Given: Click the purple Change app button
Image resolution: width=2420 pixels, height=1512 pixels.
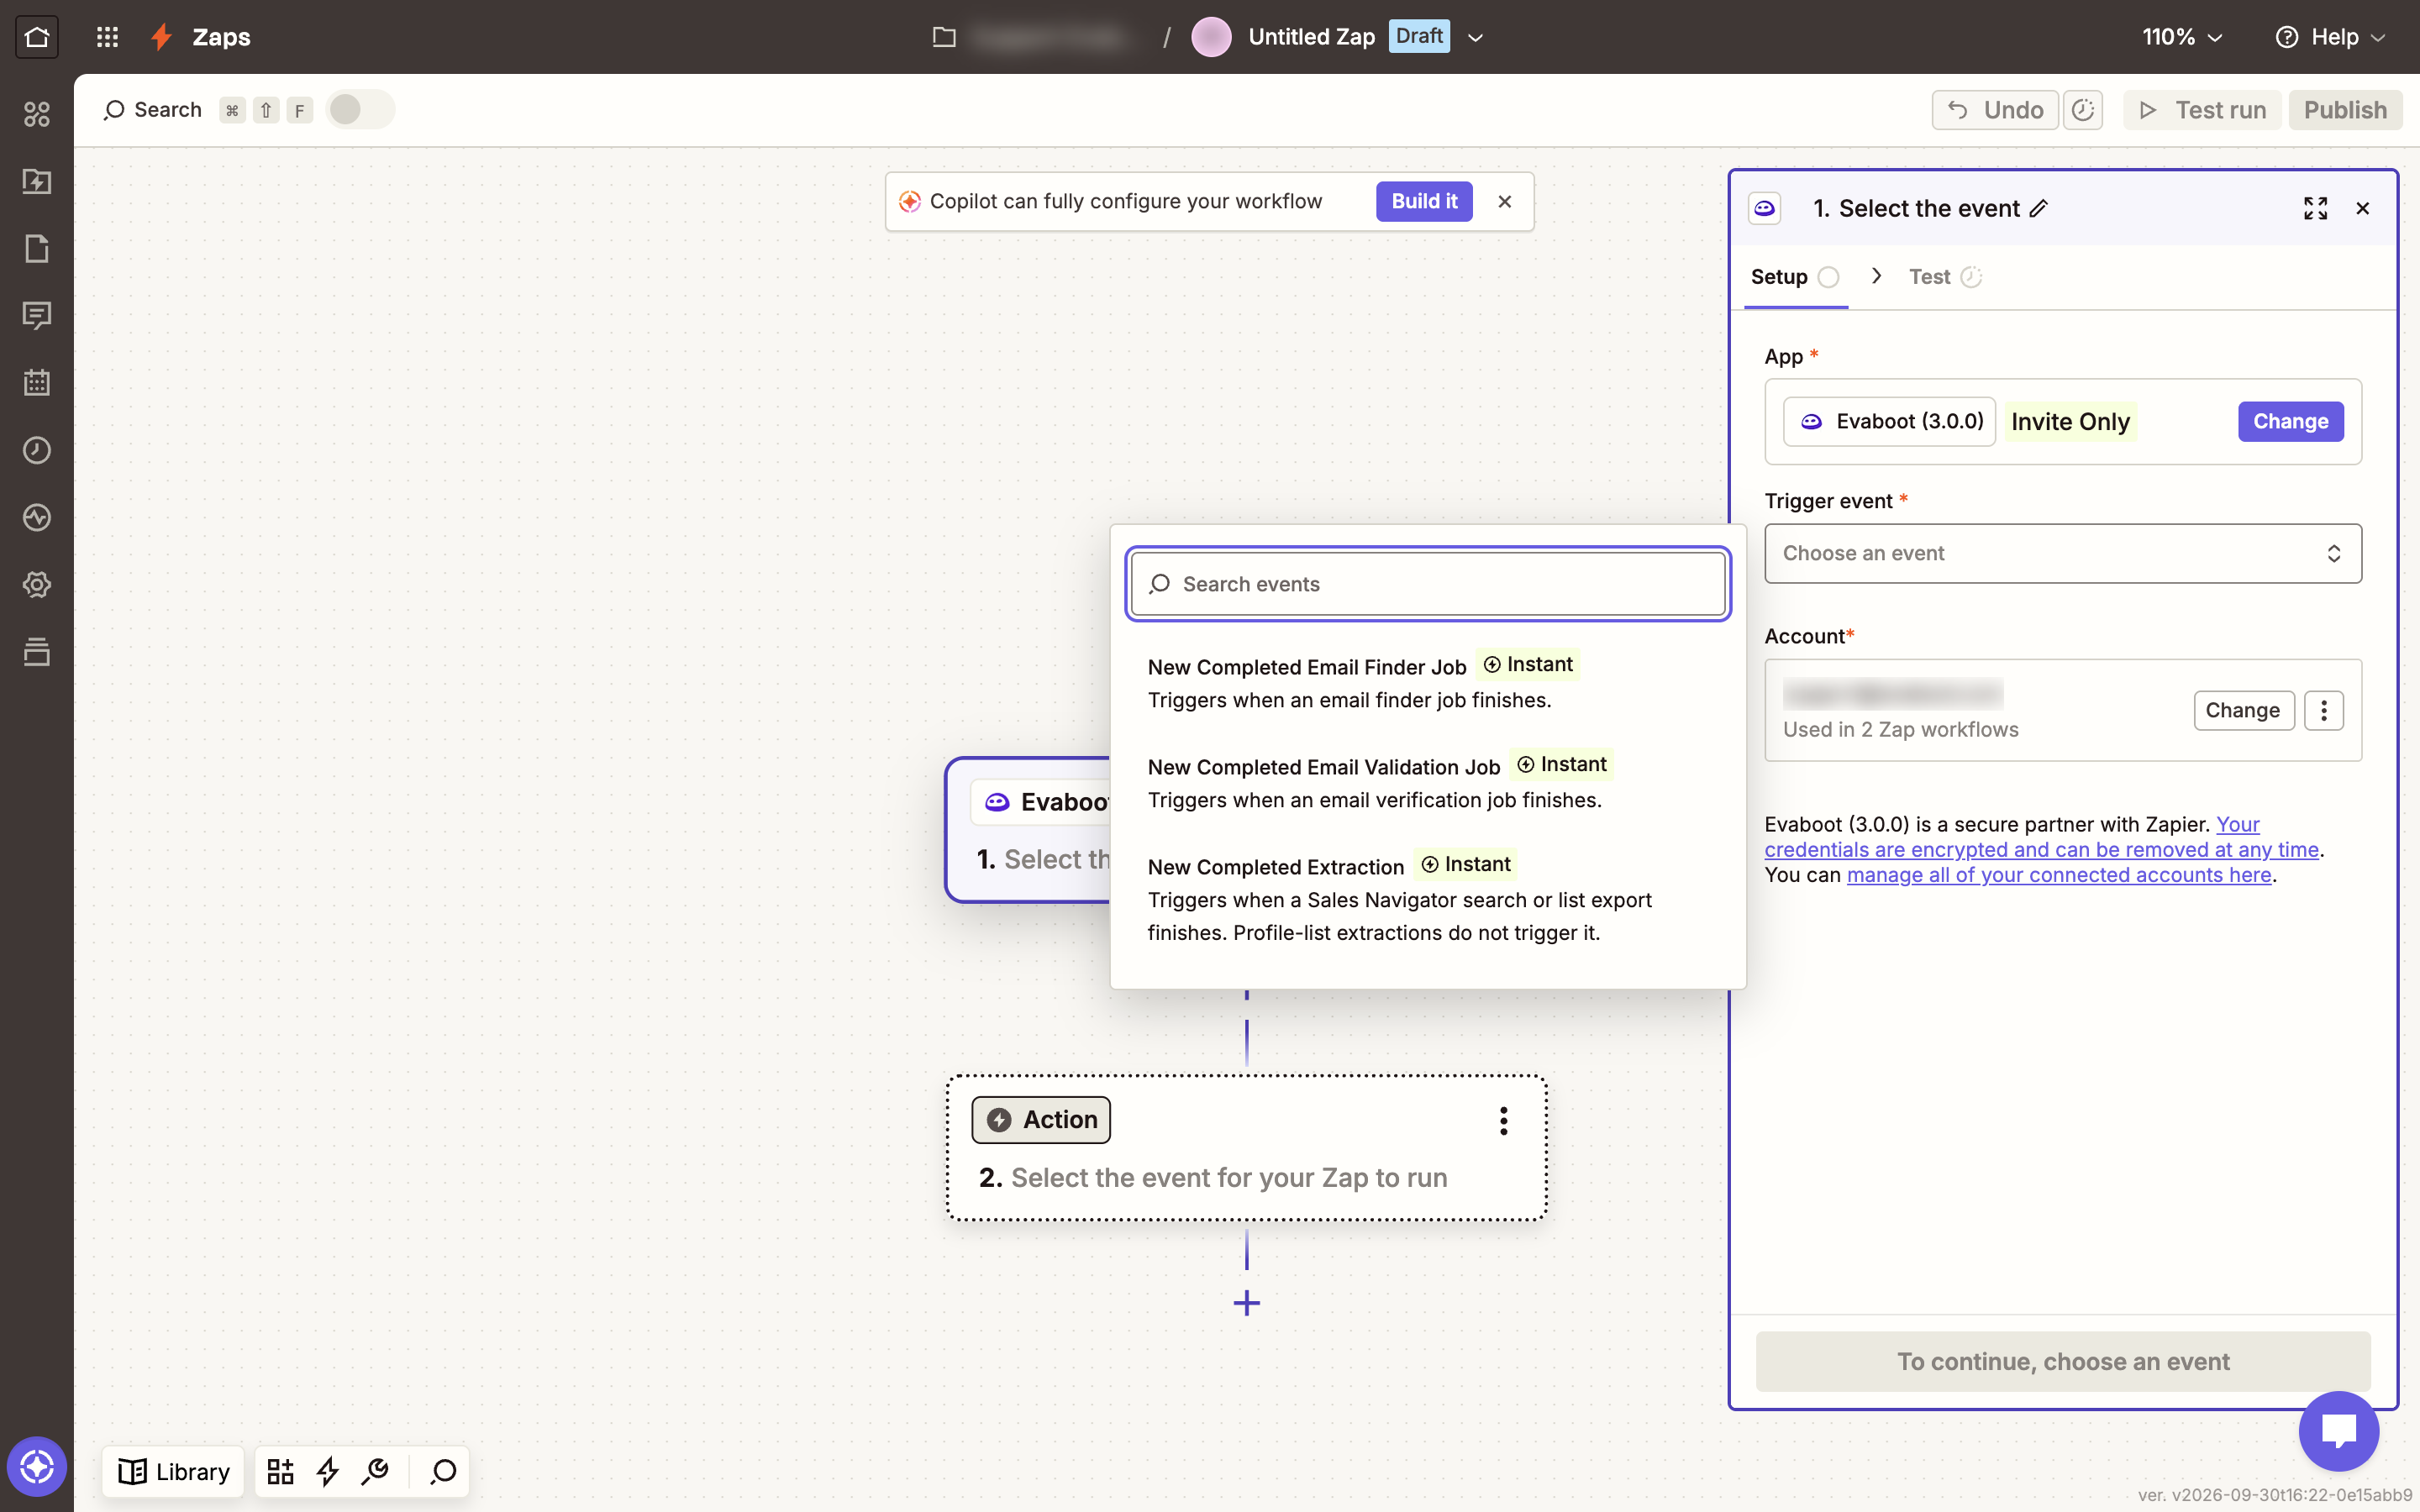Looking at the screenshot, I should pos(2290,422).
